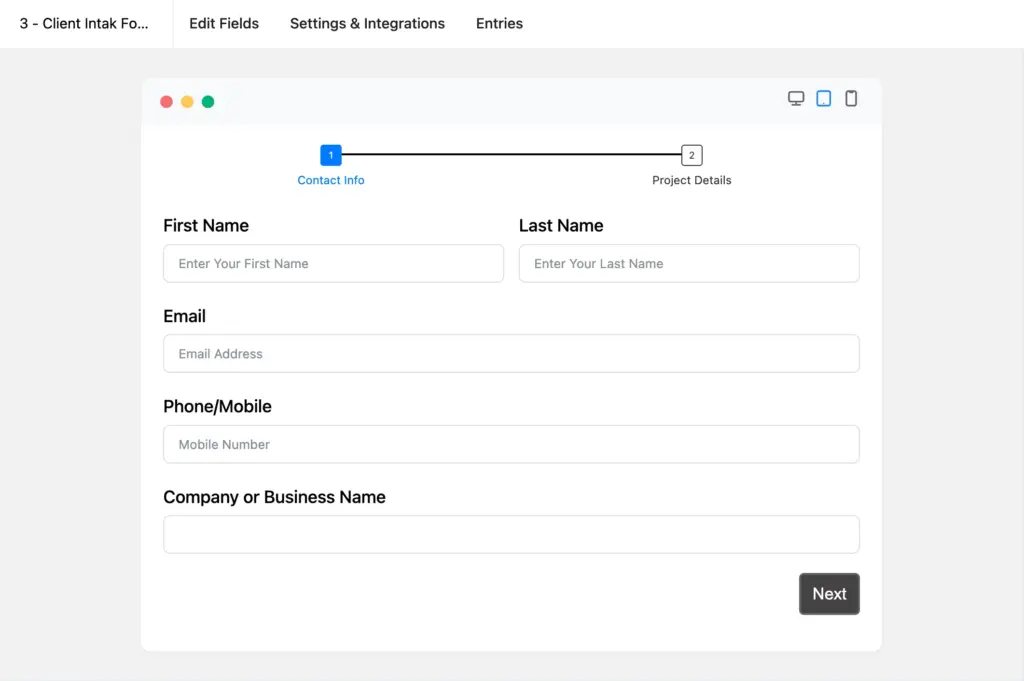Screen dimensions: 1024x681
Task: Focus the Last Name input field
Action: 689,264
